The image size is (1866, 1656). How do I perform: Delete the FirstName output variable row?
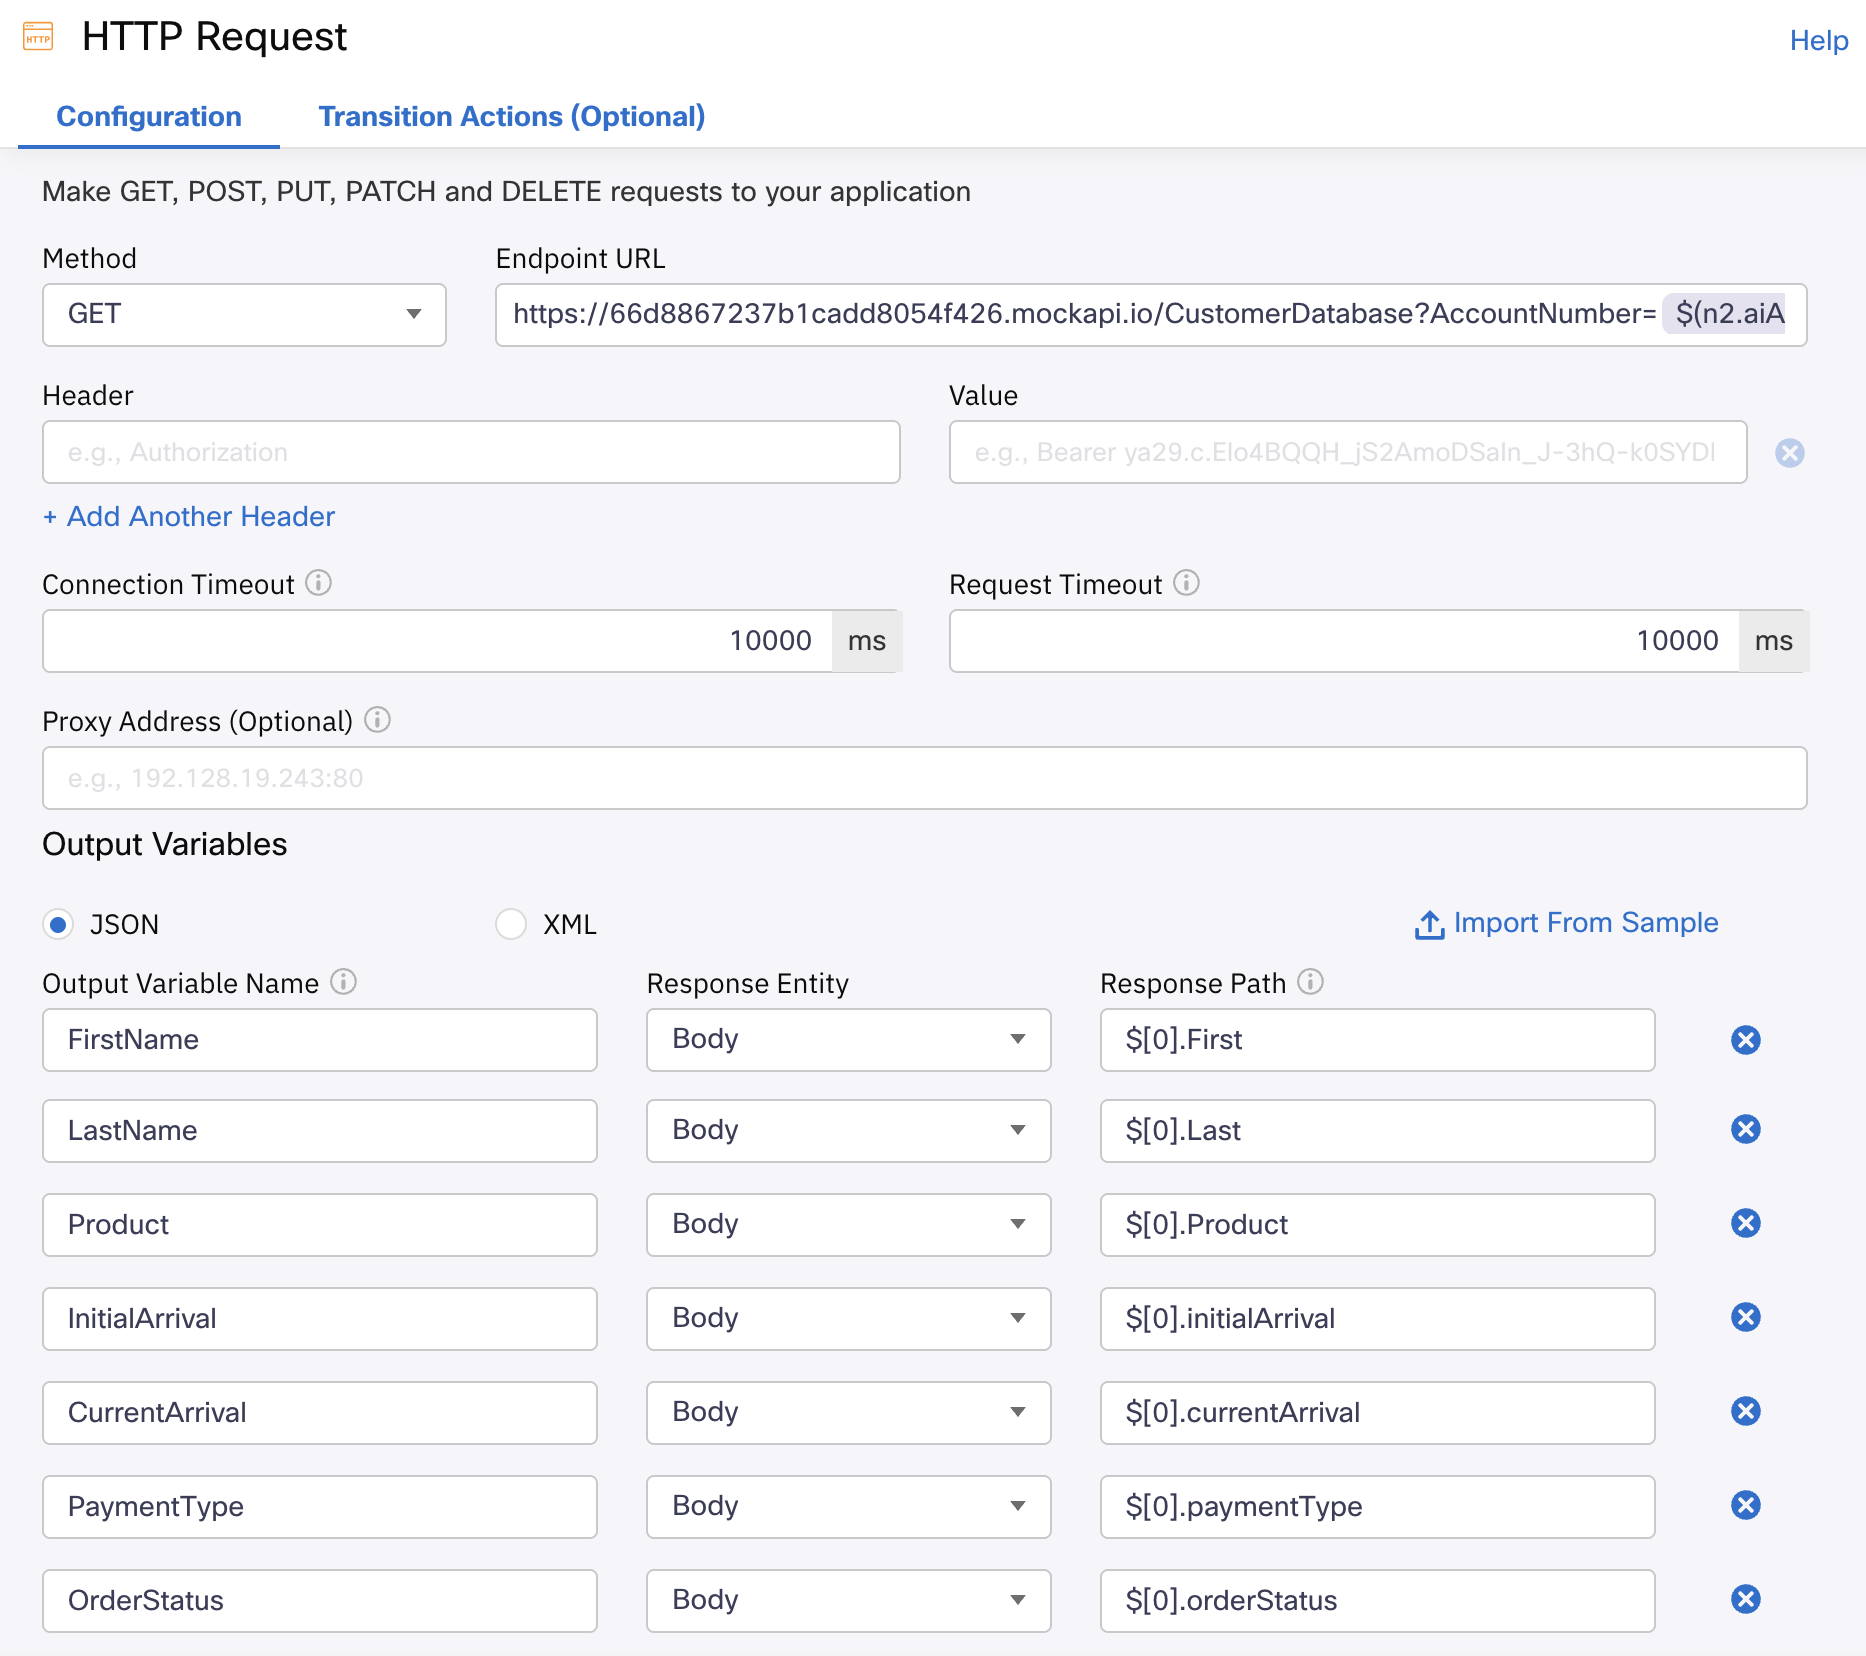1746,1040
